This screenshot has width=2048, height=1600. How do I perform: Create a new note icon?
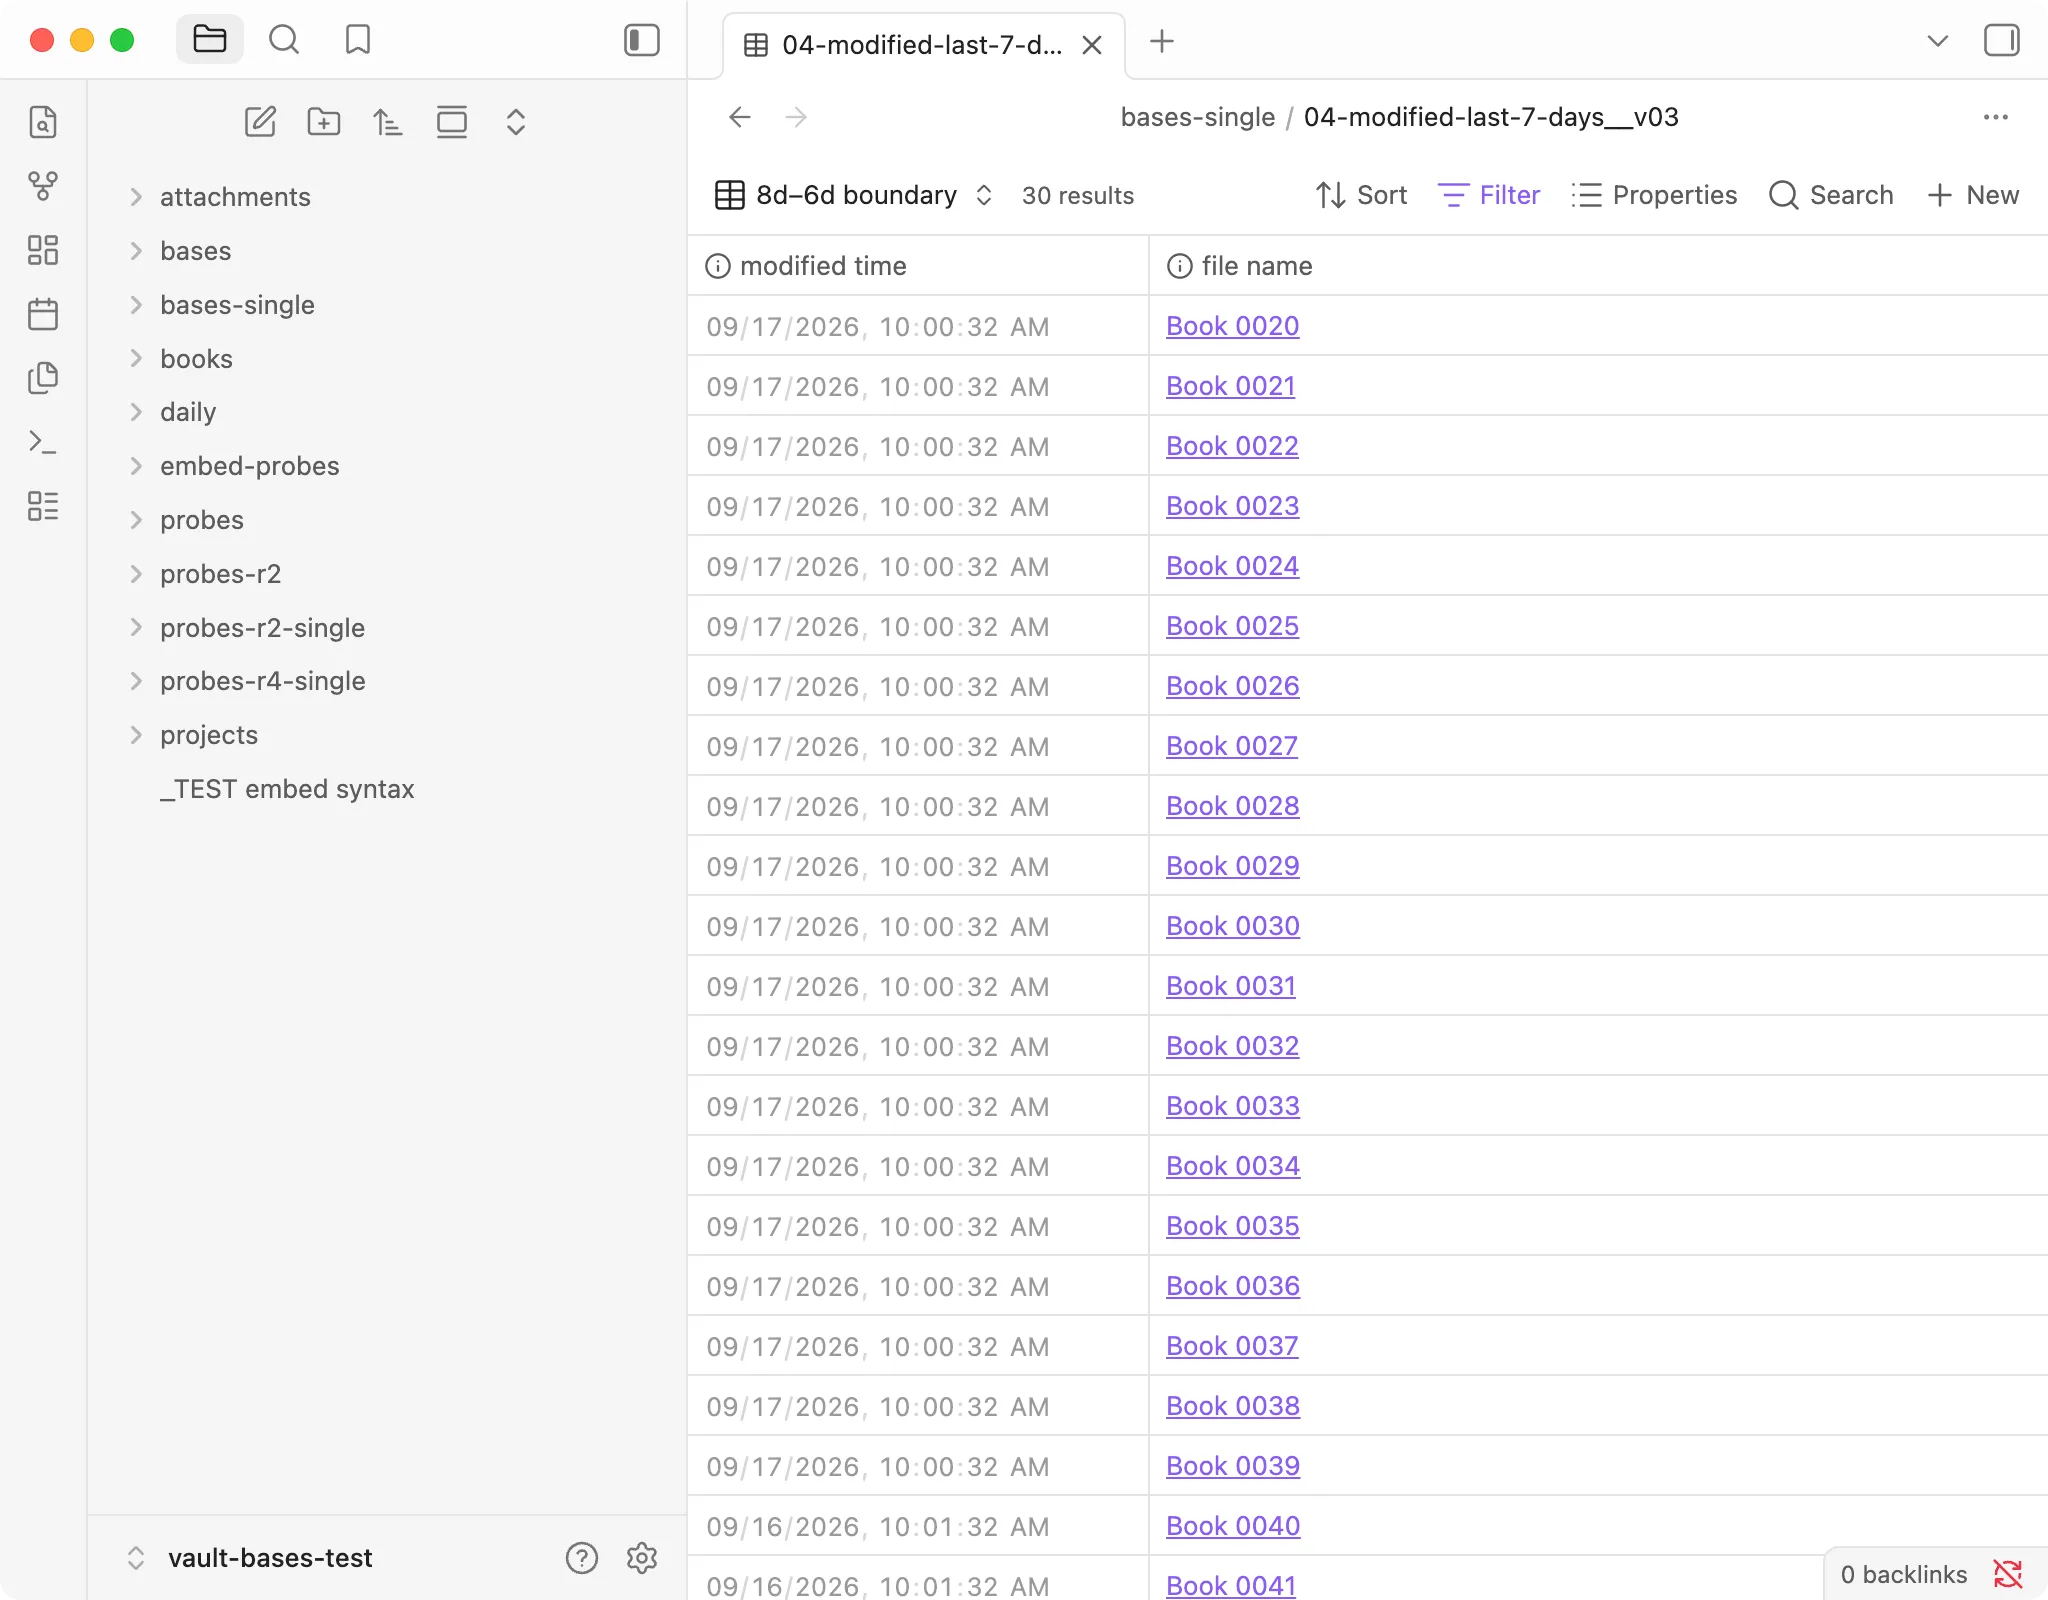[x=260, y=122]
